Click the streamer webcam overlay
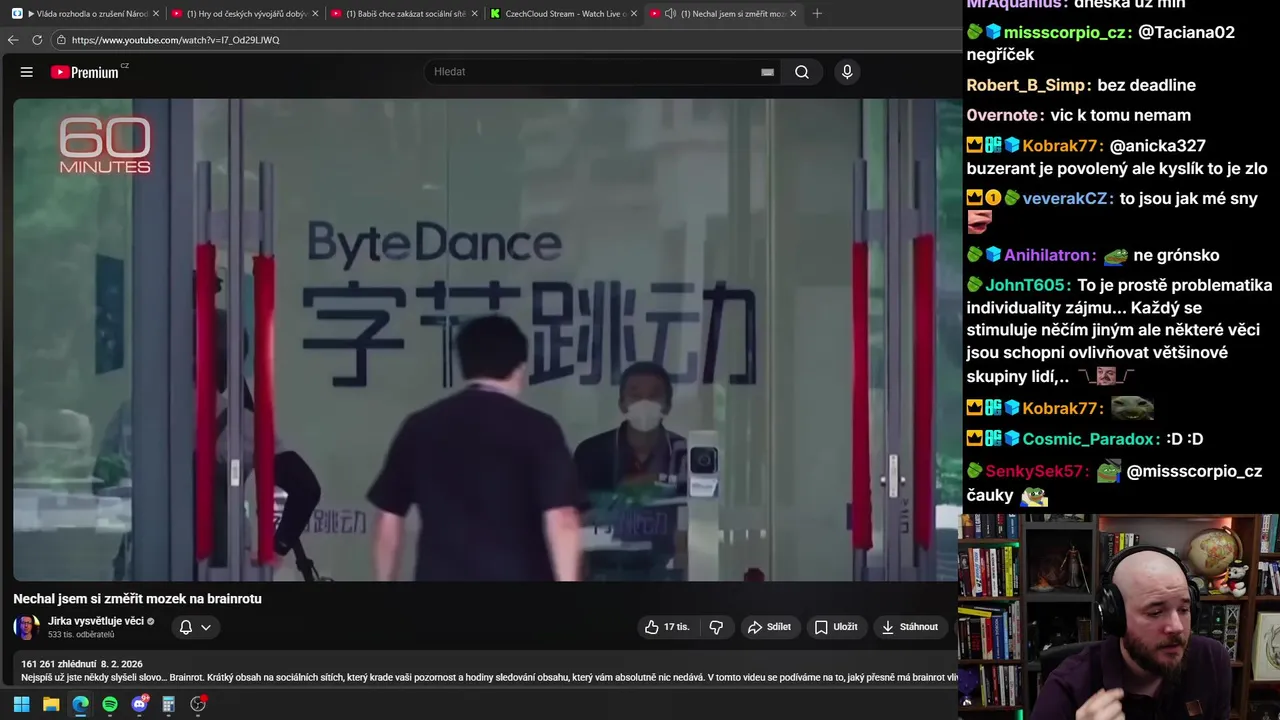 click(x=1119, y=617)
